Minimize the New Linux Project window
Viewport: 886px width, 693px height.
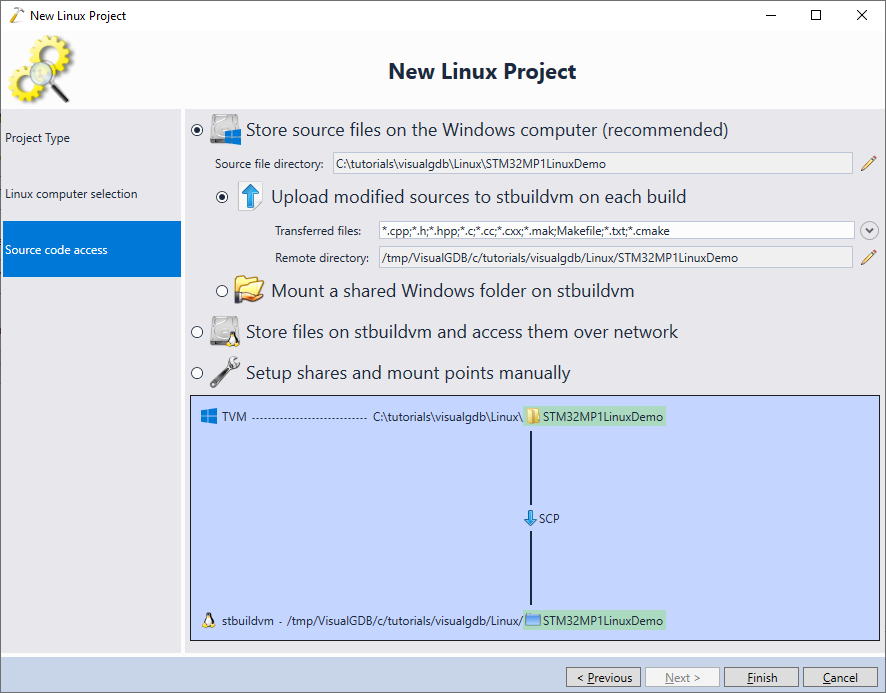click(771, 15)
